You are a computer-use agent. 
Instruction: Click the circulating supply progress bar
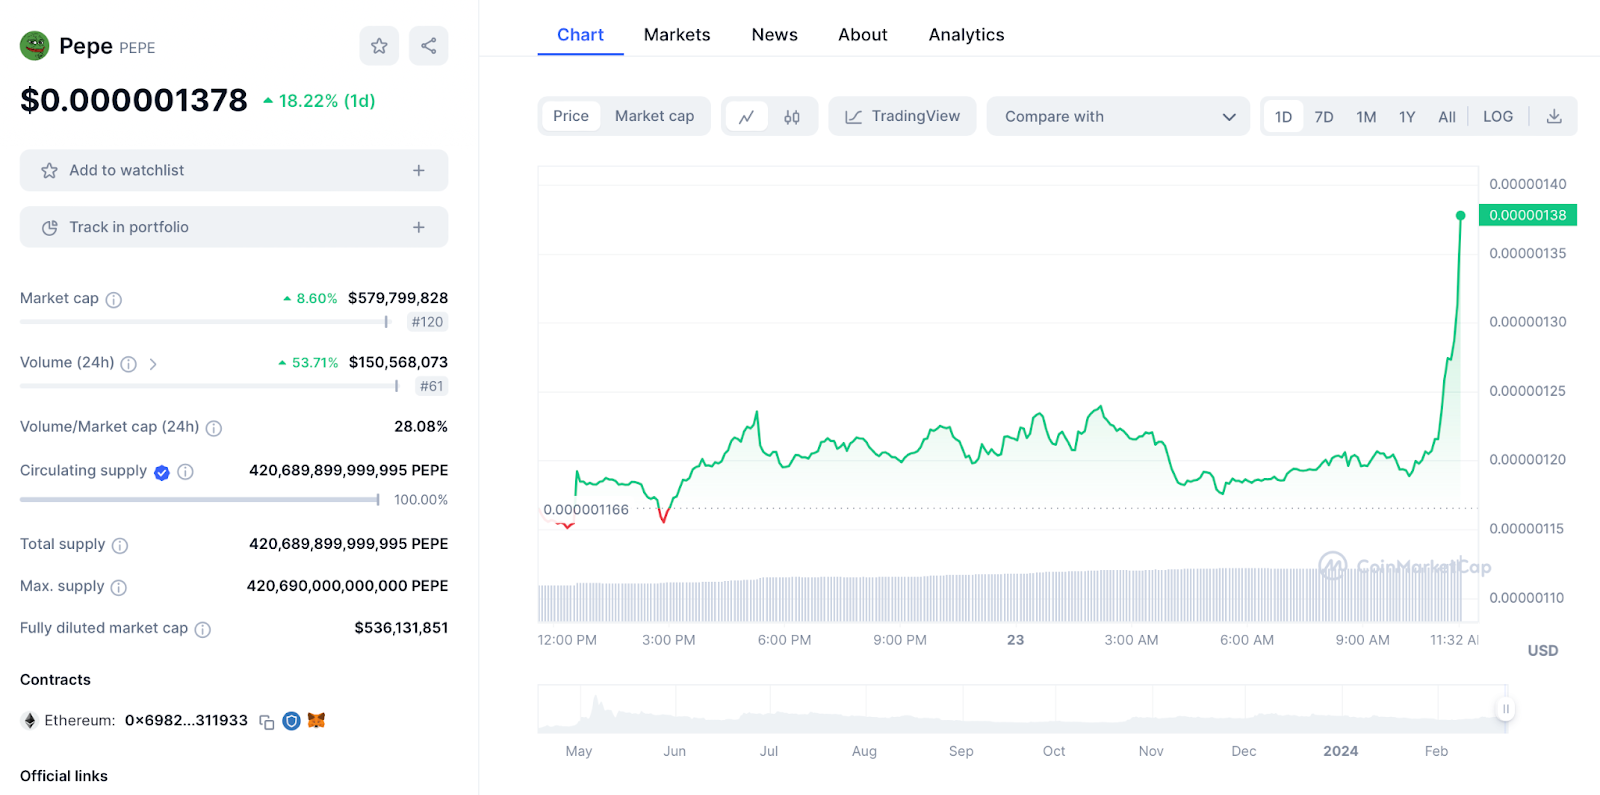[x=200, y=500]
